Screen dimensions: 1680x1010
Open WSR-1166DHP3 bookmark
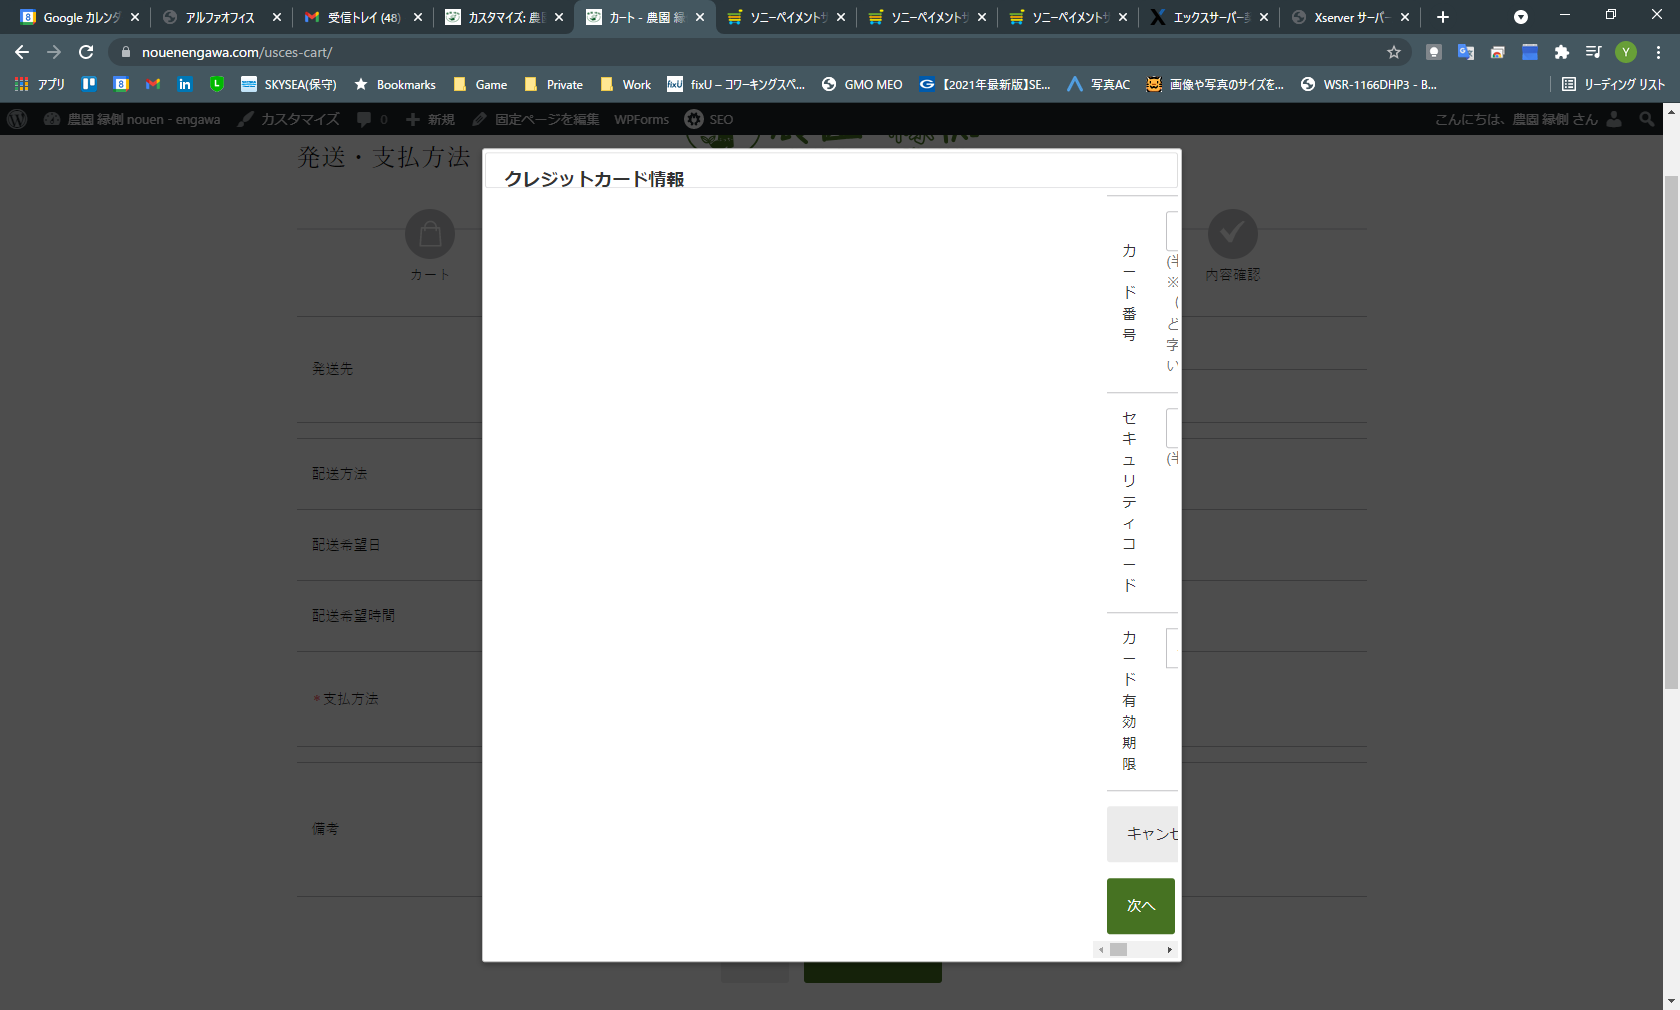[x=1368, y=85]
